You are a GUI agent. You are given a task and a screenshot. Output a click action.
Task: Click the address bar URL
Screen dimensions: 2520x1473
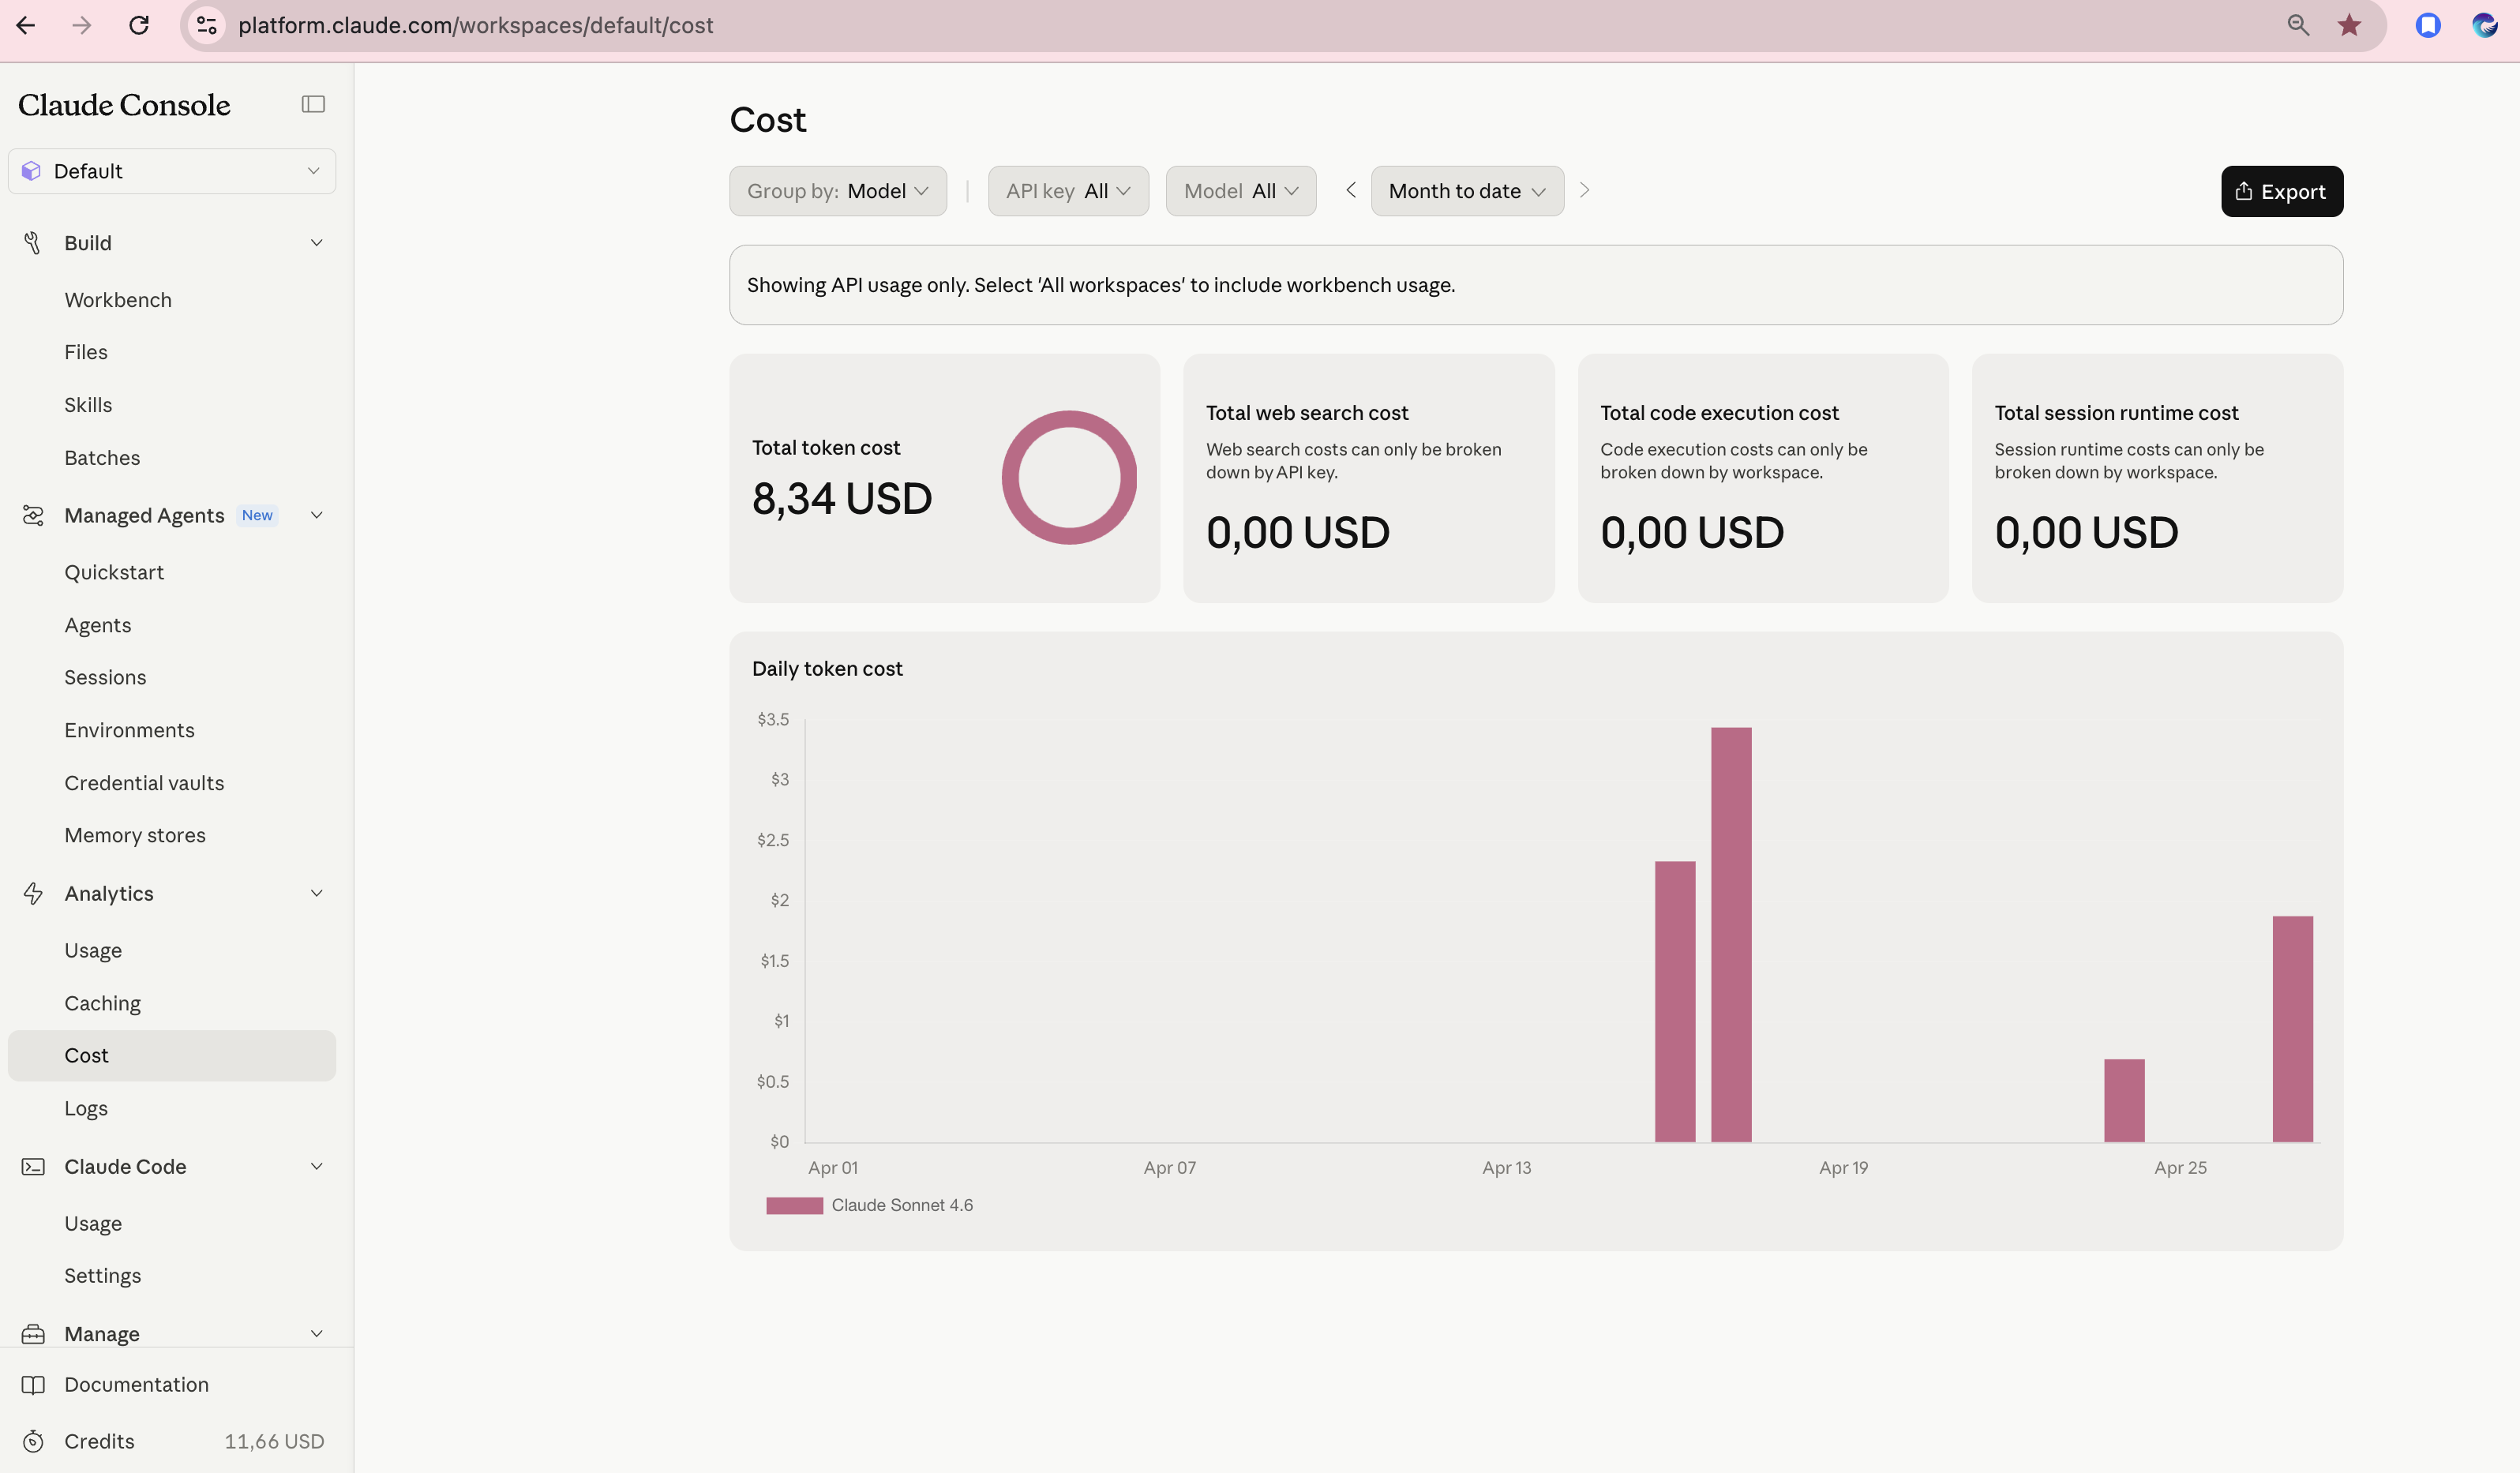[476, 25]
